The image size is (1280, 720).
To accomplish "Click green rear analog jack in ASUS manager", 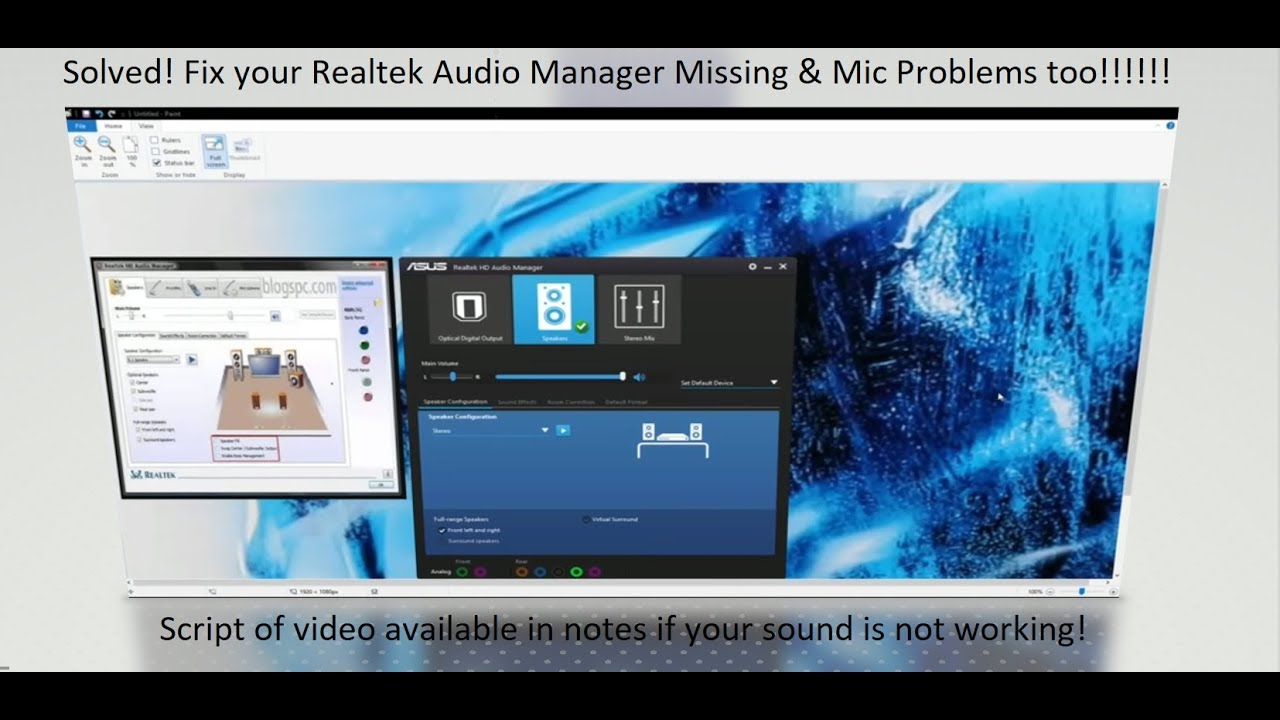I will coord(576,572).
